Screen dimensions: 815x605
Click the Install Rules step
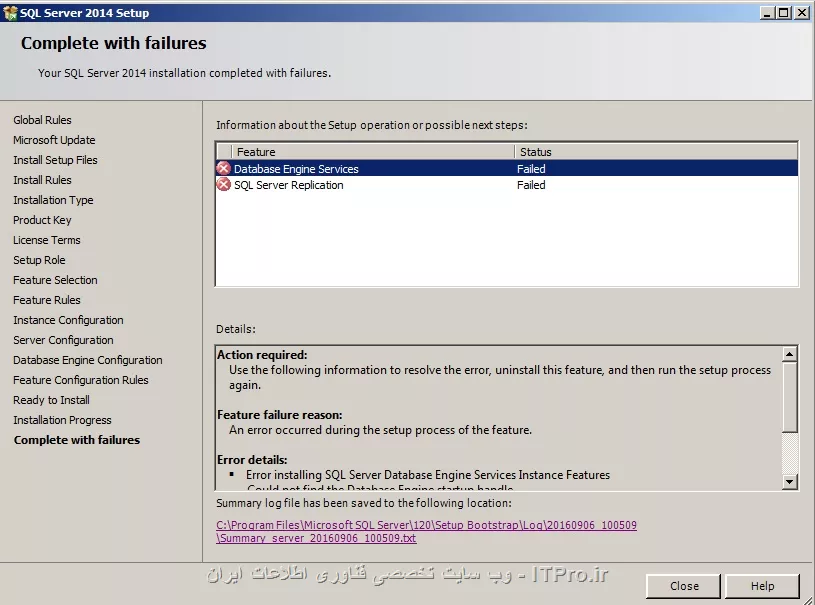42,180
